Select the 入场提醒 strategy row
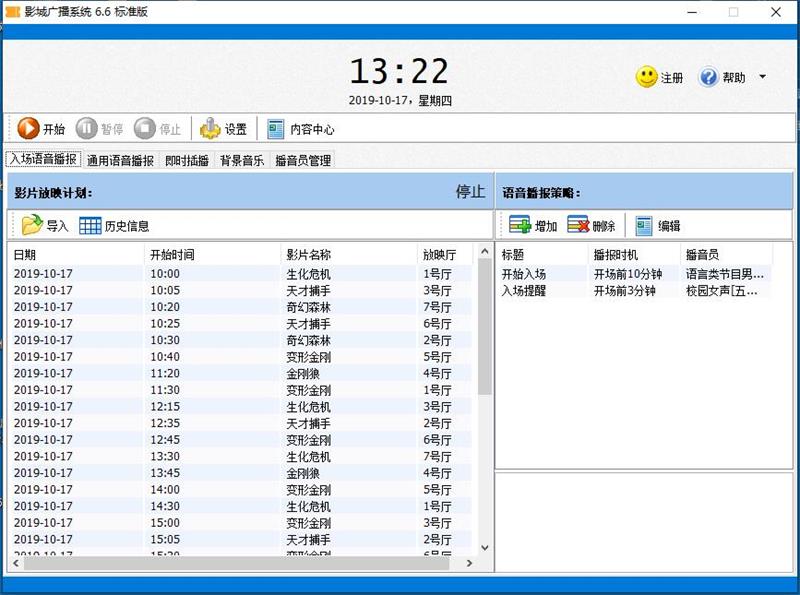 (635, 291)
